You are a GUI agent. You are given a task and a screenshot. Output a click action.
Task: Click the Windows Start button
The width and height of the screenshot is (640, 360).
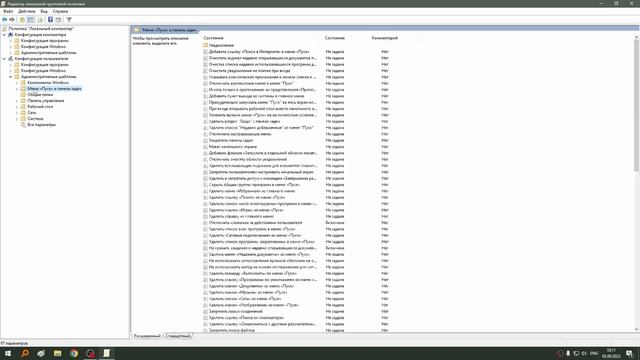click(x=8, y=353)
